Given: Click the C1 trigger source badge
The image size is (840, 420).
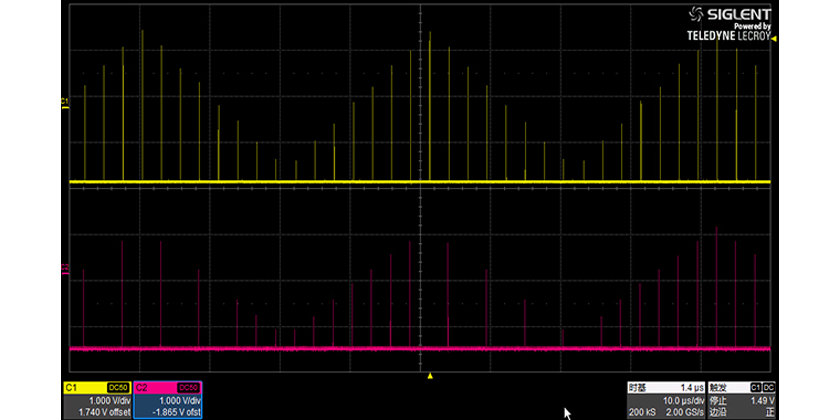Looking at the screenshot, I should pos(755,387).
